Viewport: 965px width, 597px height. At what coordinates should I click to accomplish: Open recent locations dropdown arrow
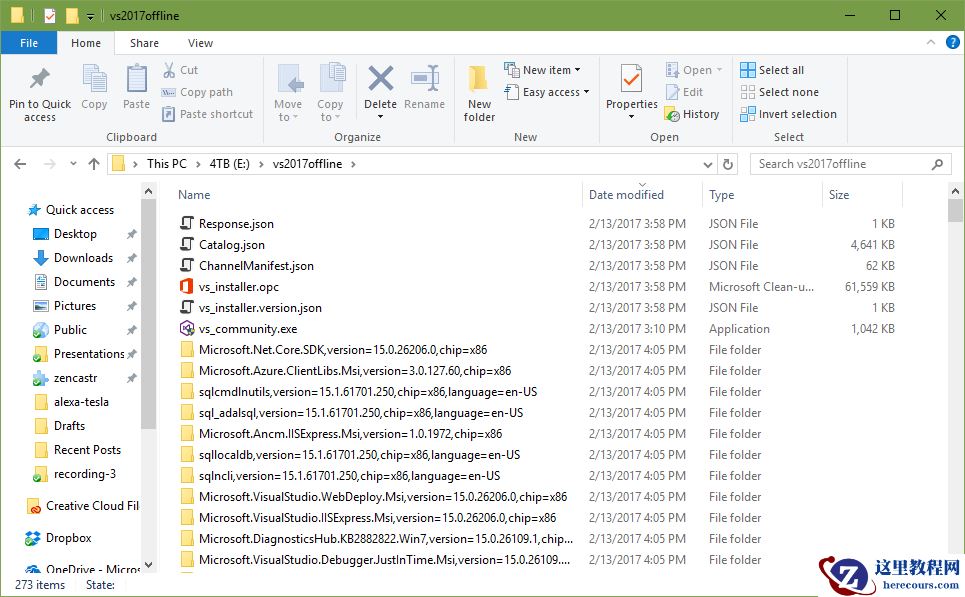pos(73,164)
